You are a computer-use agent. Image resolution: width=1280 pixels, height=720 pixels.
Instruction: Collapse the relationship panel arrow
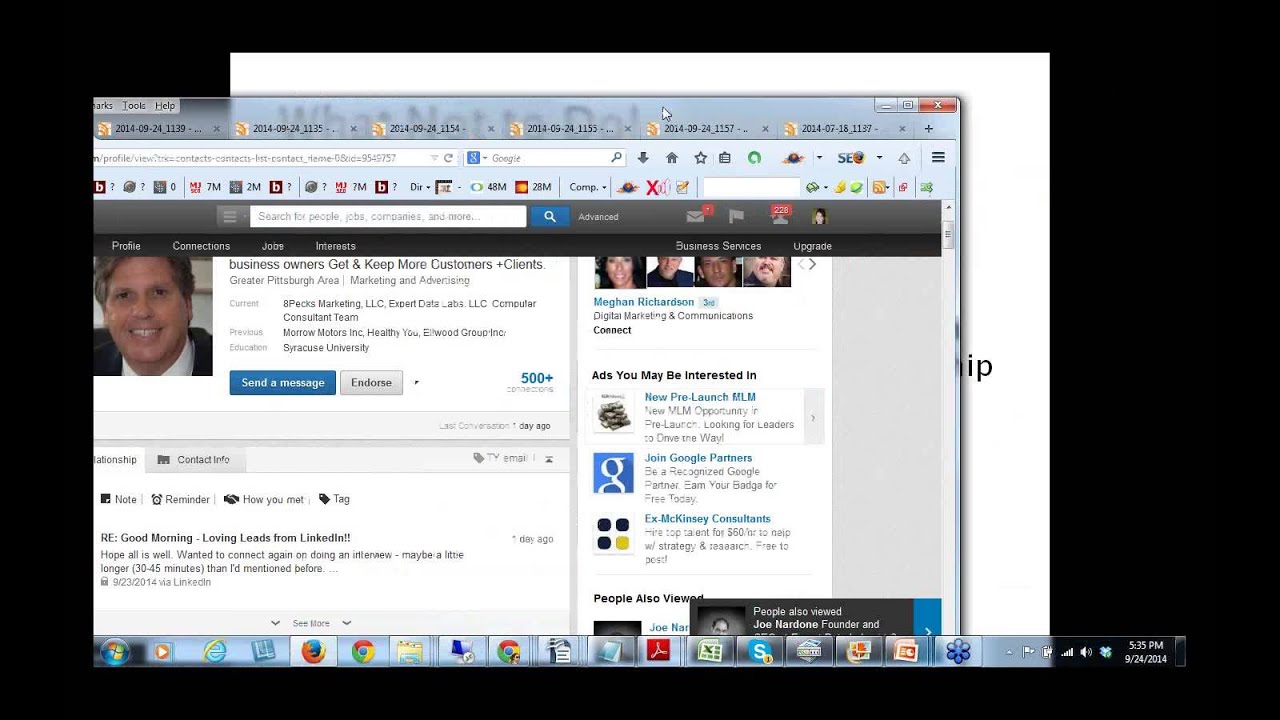(x=549, y=459)
